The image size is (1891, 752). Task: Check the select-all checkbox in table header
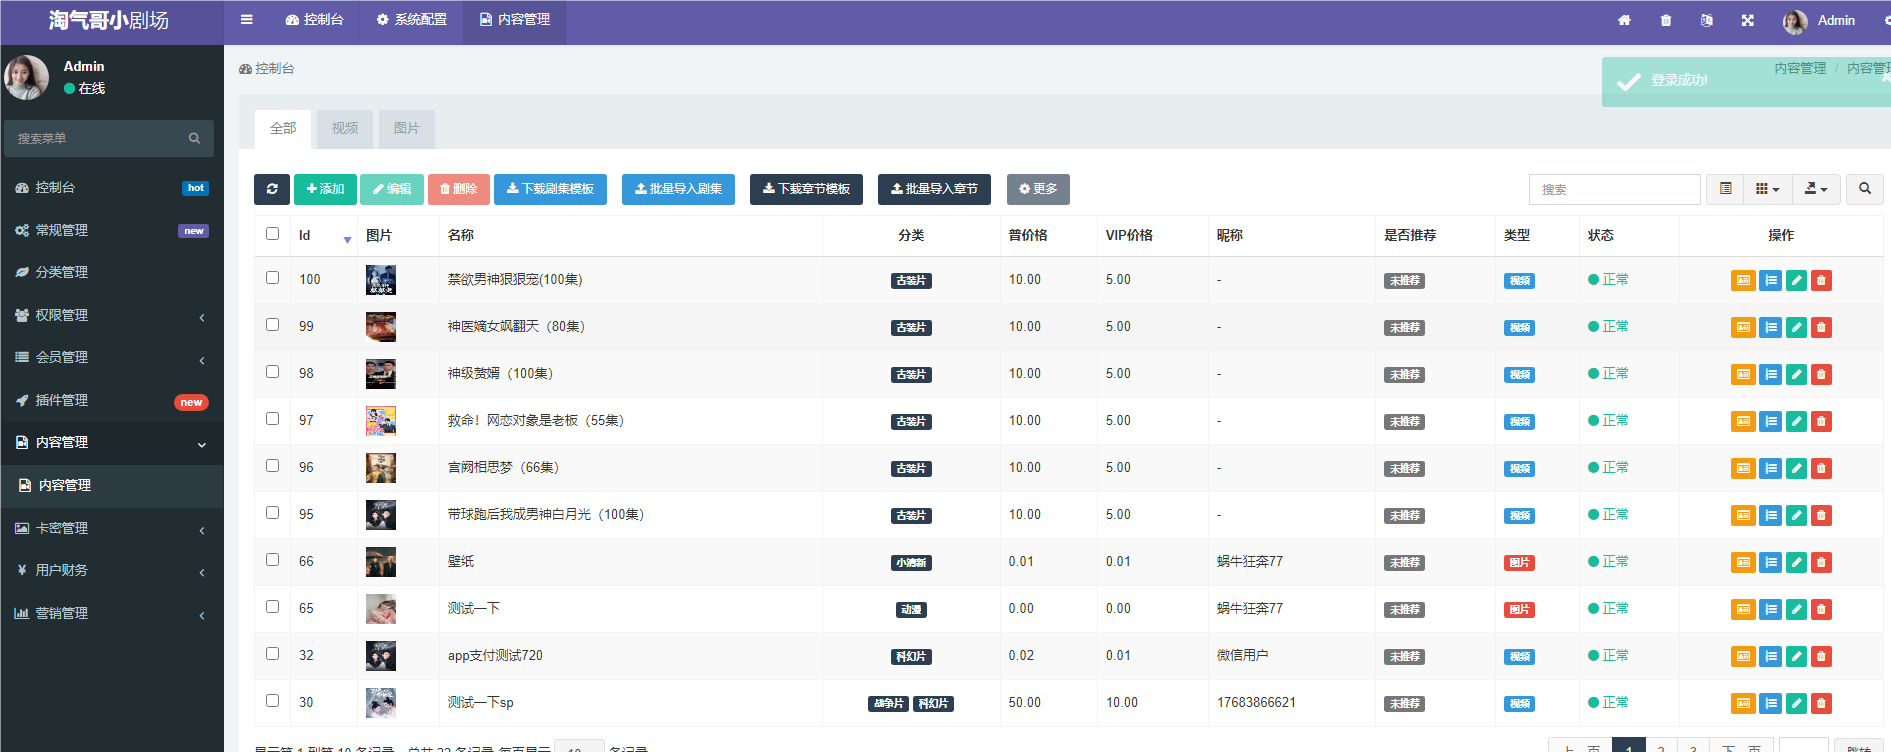pyautogui.click(x=272, y=234)
